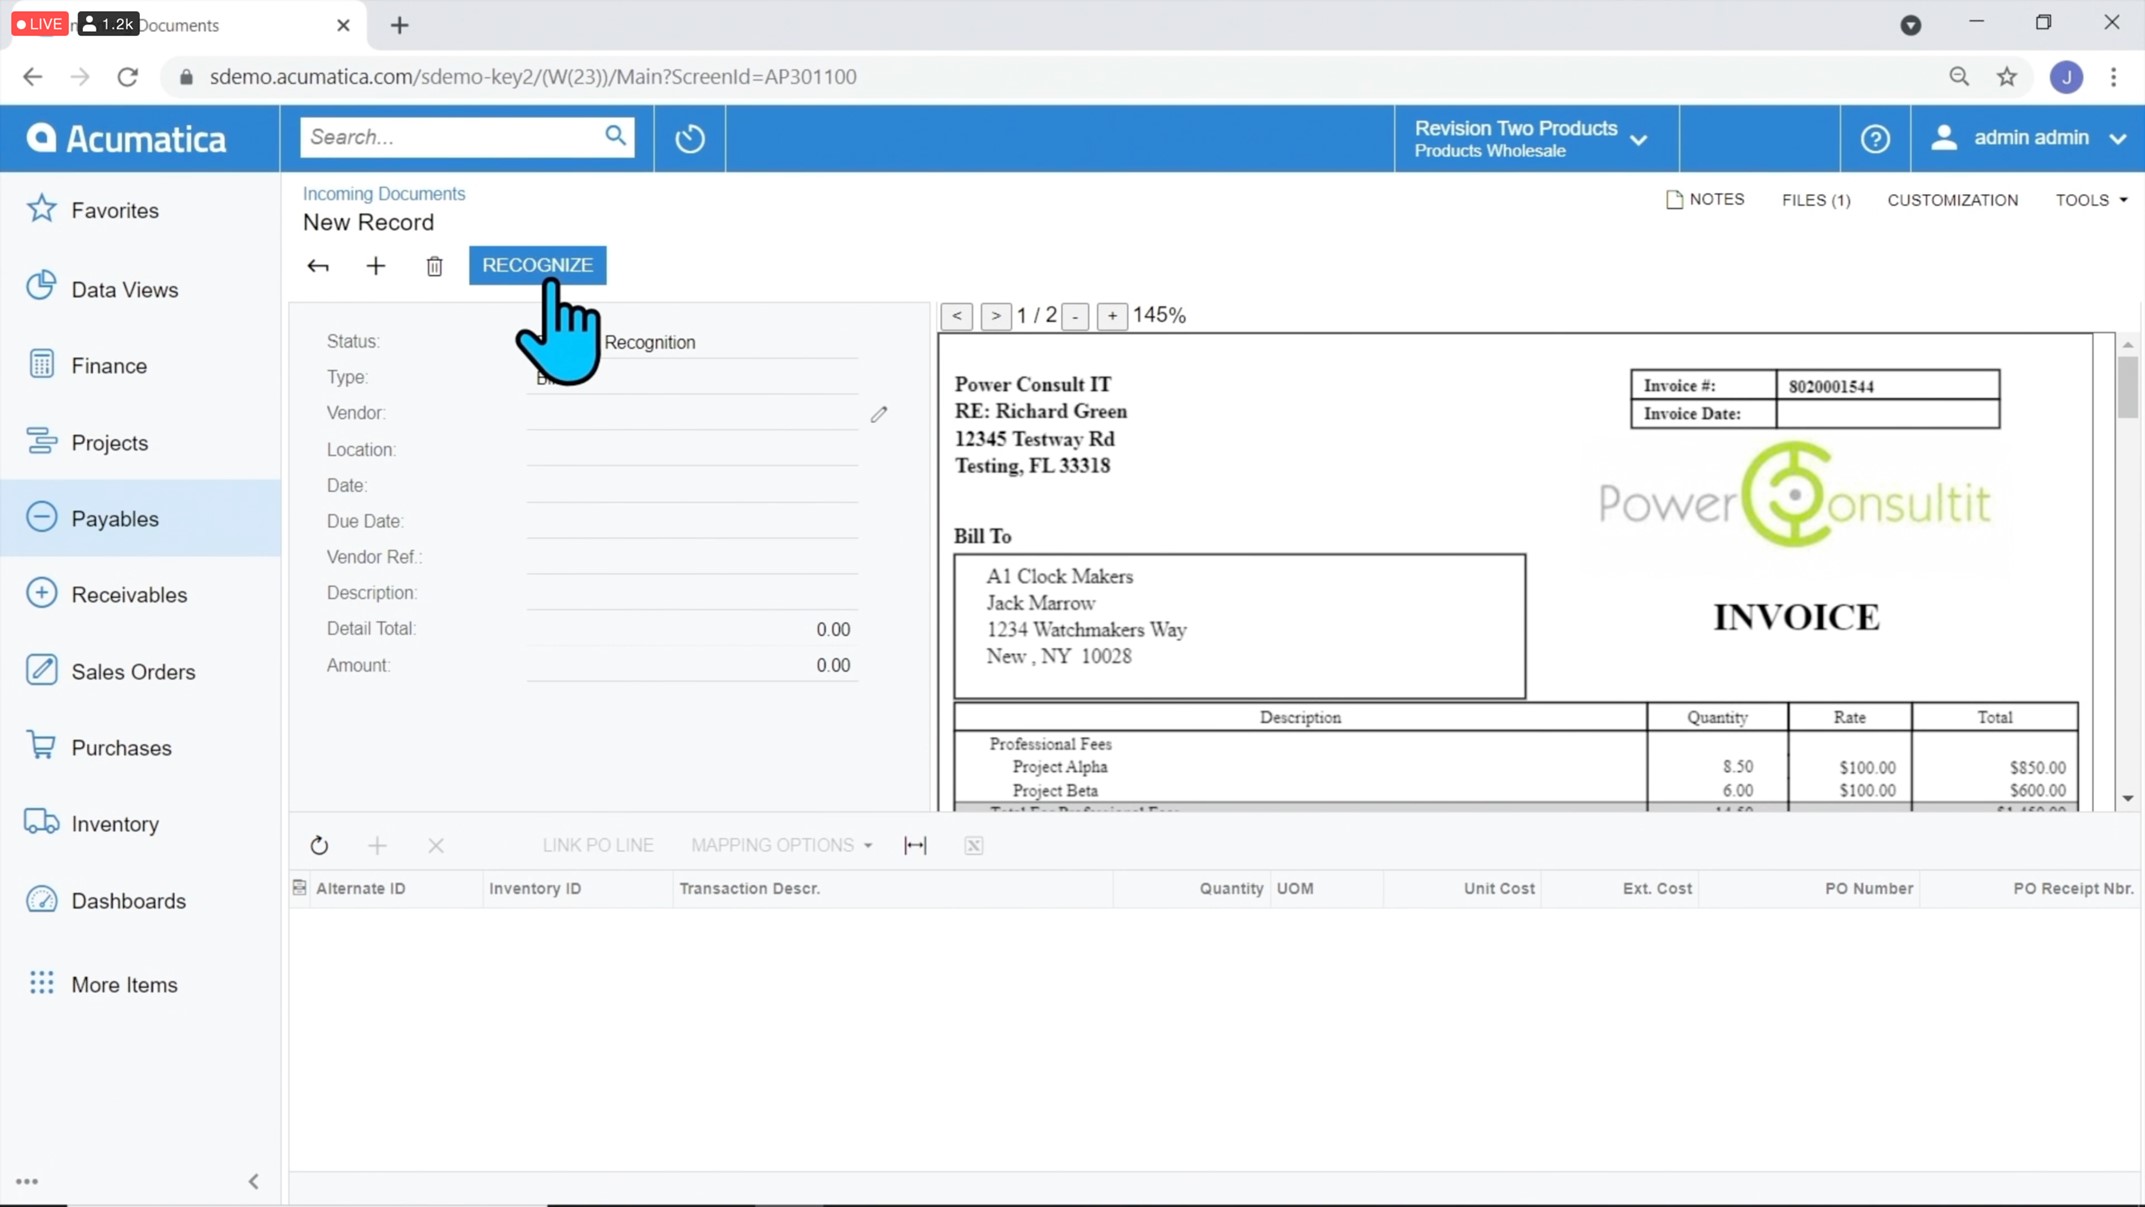Edit vendor with pencil icon

coord(879,414)
